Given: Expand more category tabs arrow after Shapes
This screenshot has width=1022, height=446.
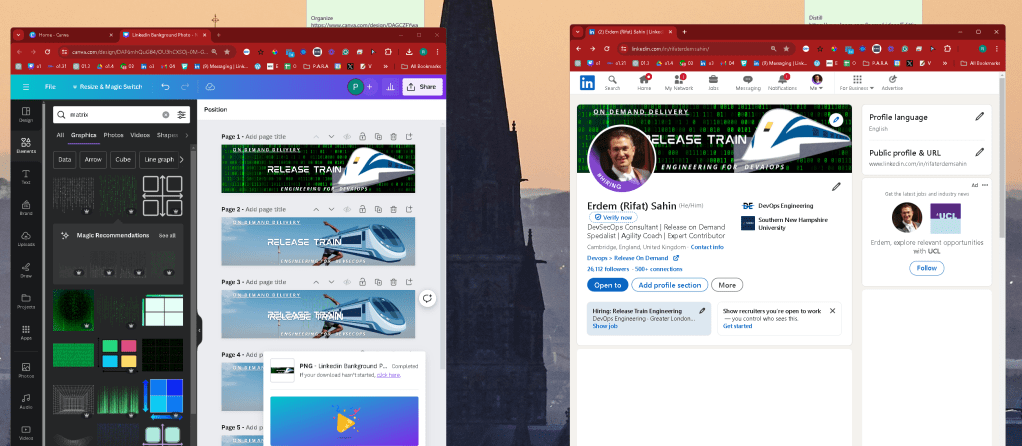Looking at the screenshot, I should click(x=186, y=136).
